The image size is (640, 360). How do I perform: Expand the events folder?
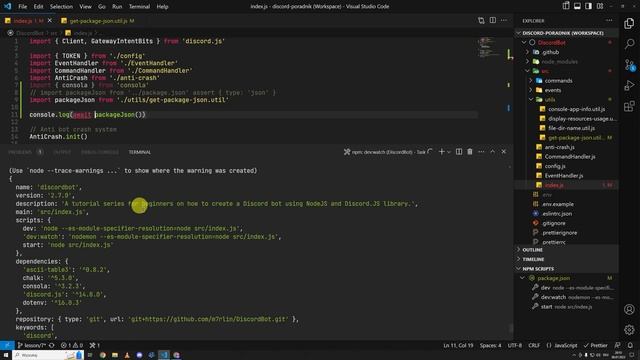point(567,90)
